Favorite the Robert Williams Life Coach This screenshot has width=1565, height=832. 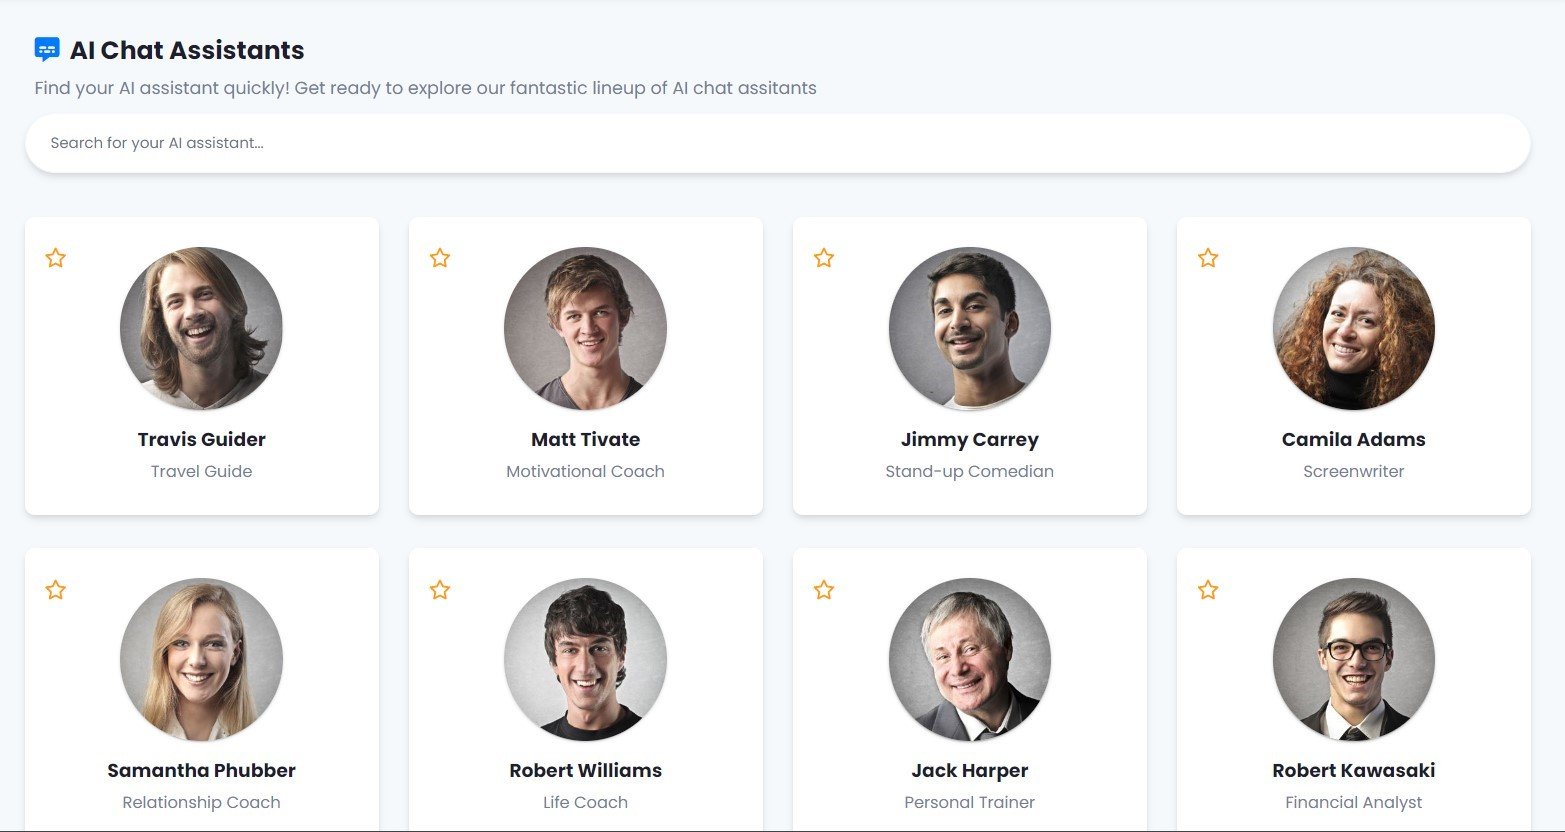(440, 590)
